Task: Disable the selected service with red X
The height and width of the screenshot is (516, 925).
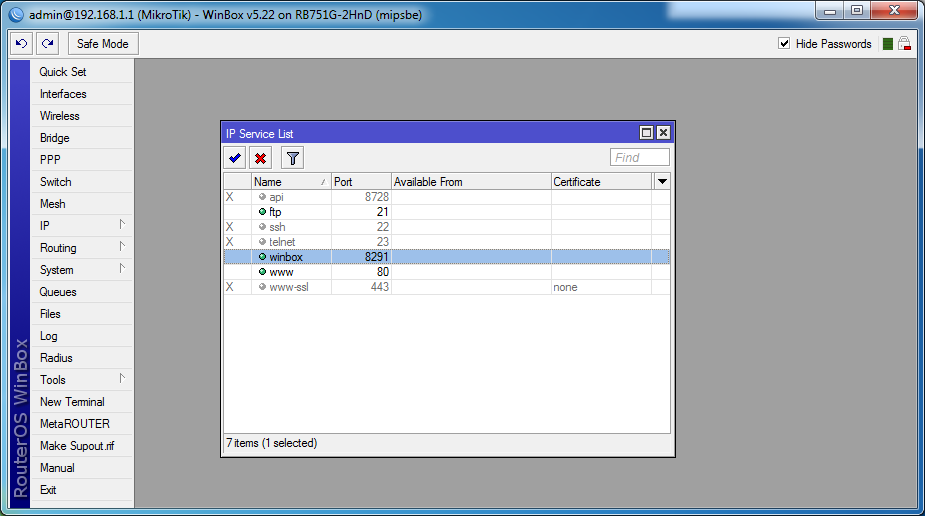Action: click(x=260, y=158)
